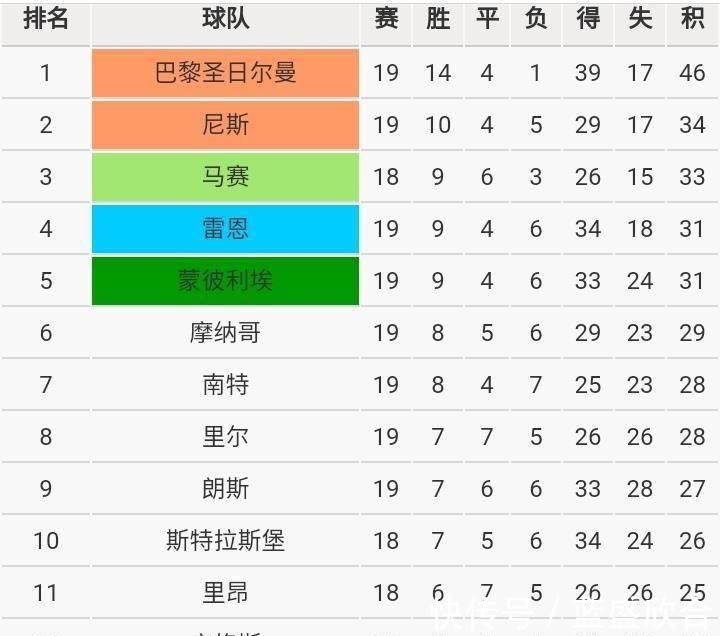Select the 失 goals-against column header
720x636 pixels.
coord(640,19)
